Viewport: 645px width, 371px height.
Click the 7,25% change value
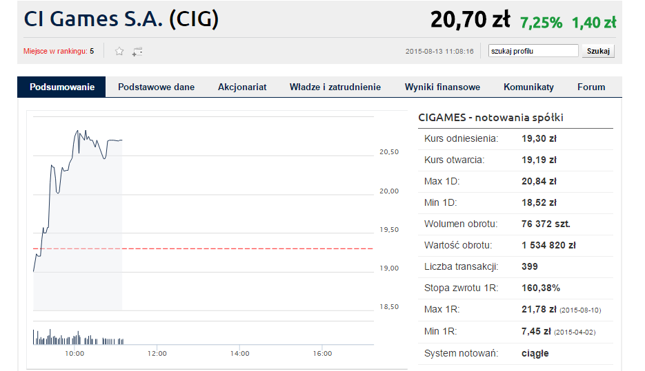[541, 23]
